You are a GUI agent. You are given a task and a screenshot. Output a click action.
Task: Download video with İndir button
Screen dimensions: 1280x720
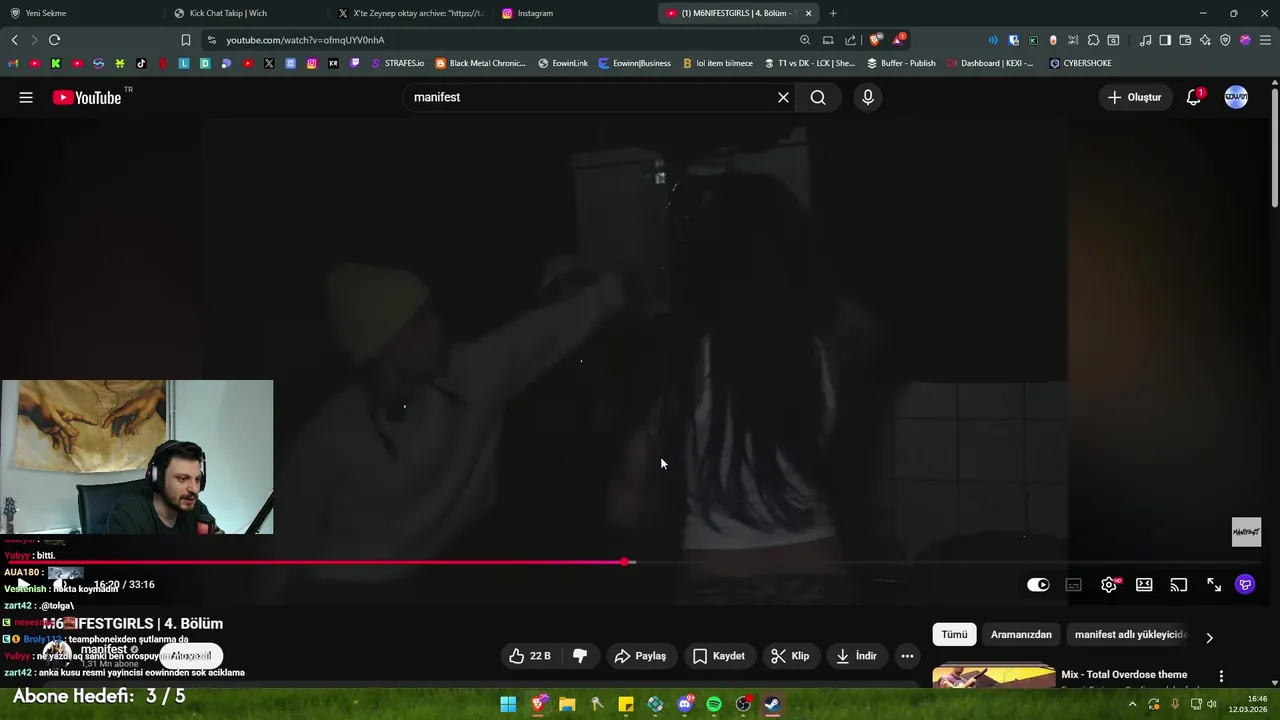pos(856,656)
